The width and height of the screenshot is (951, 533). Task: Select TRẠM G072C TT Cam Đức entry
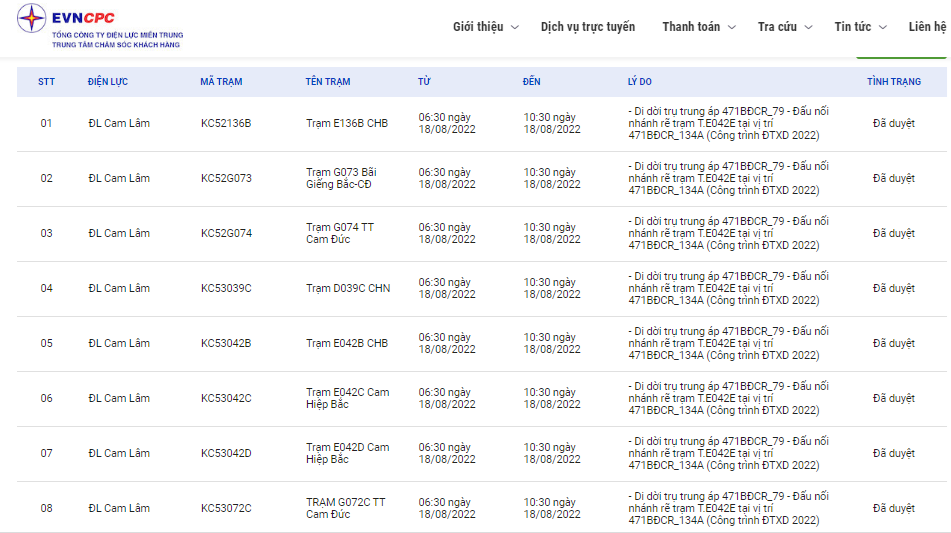coord(345,508)
